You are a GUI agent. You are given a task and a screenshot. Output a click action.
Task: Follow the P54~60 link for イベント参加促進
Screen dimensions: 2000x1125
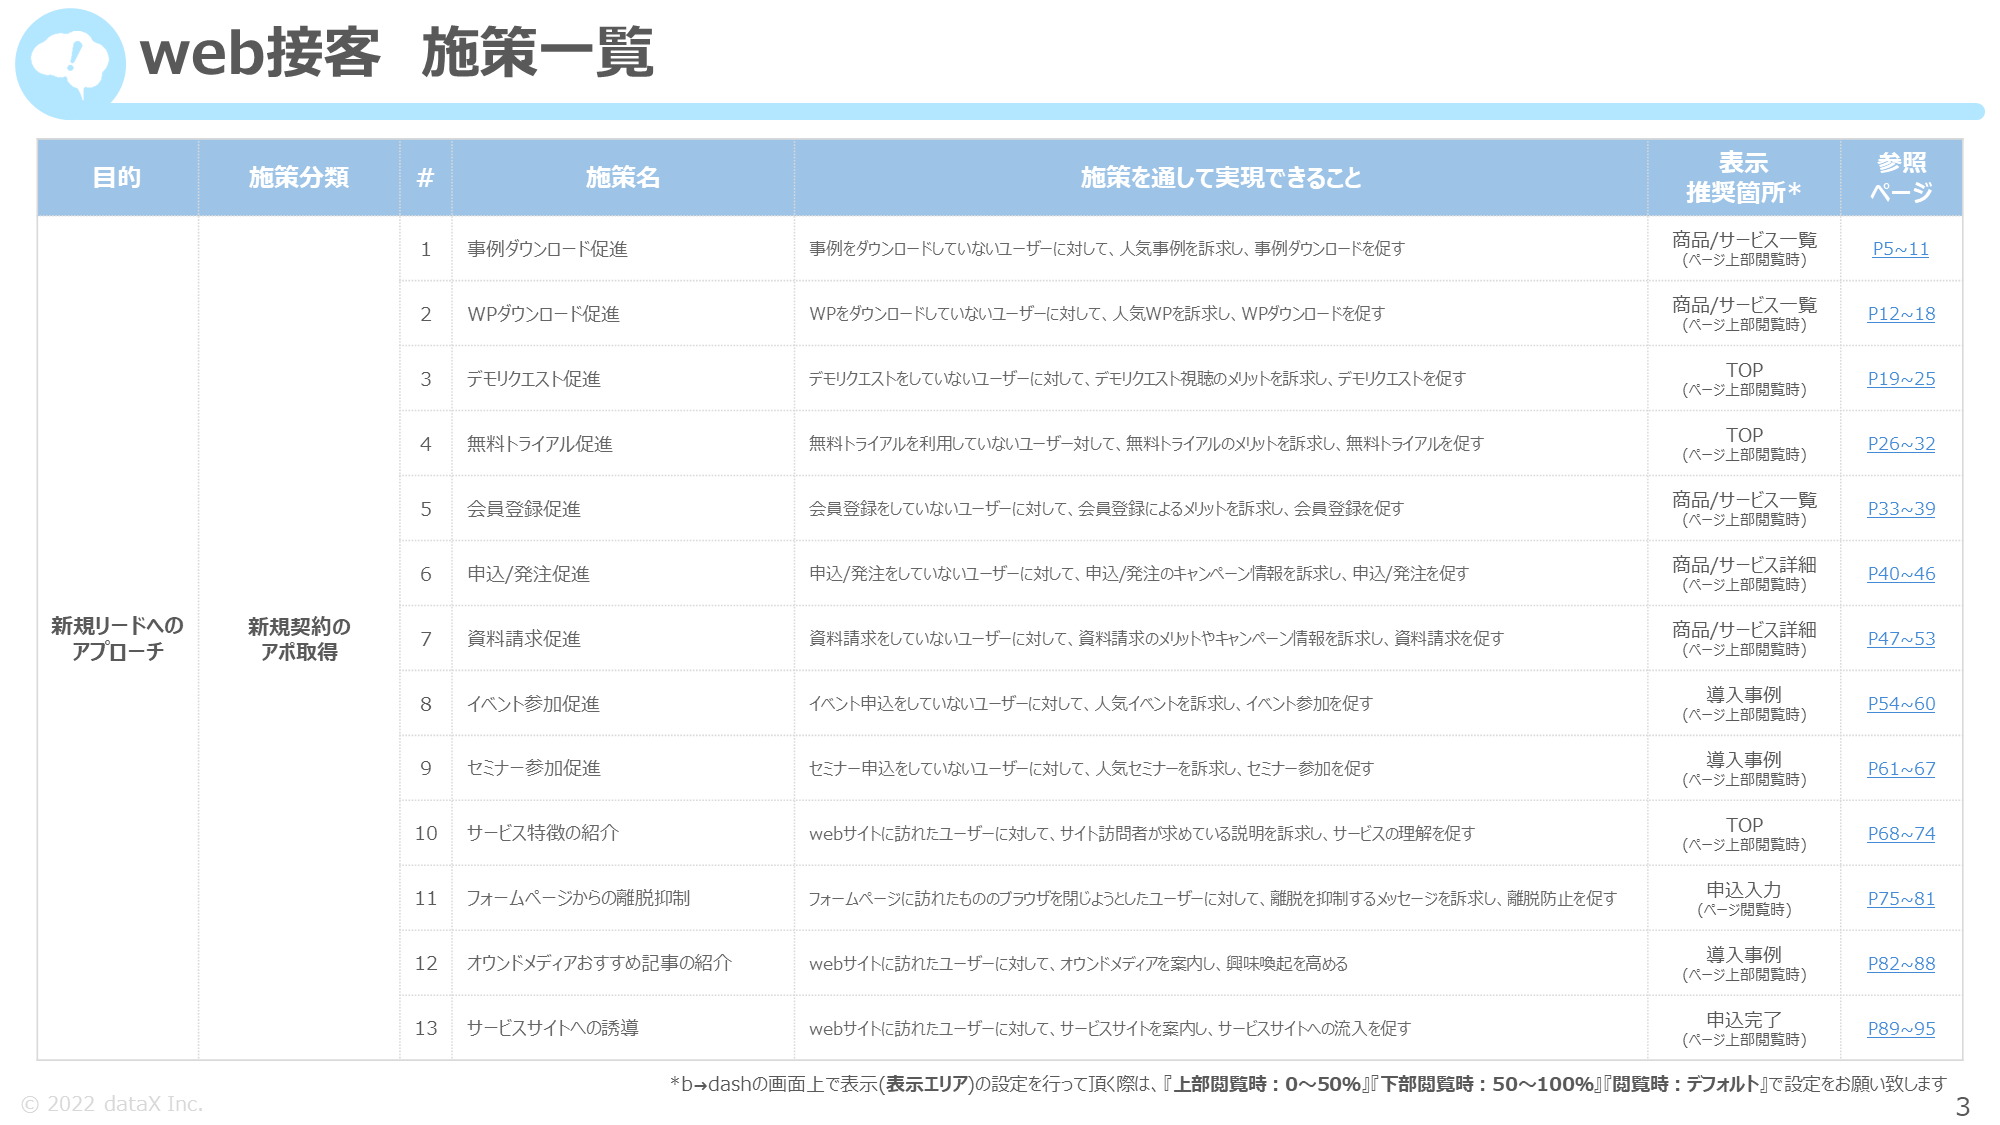point(1901,704)
